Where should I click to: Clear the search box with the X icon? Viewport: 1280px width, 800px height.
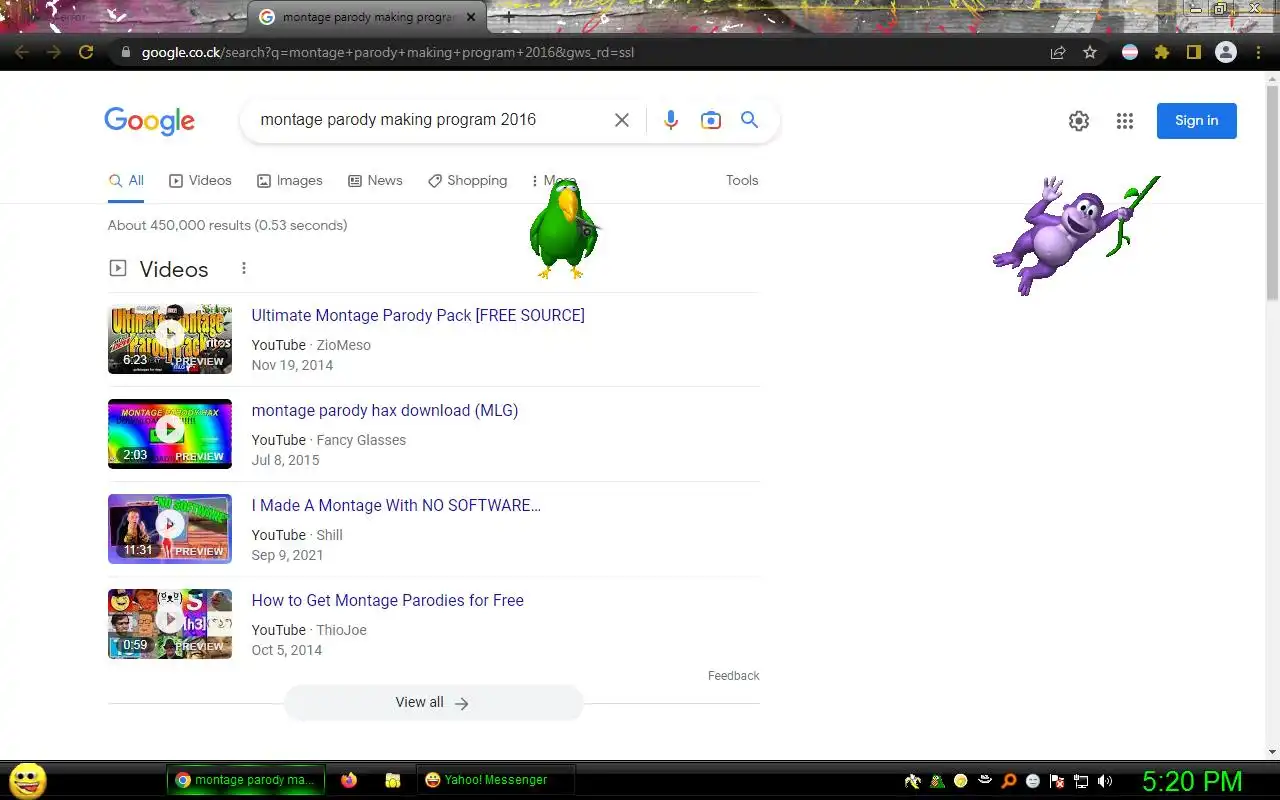621,120
